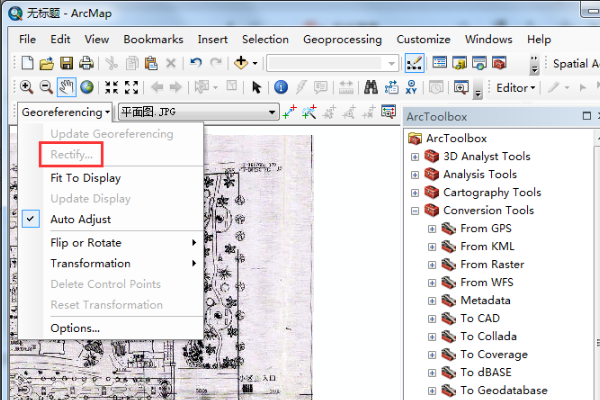
Task: Click the tools toolbar overflow options arrow
Action: pos(478,89)
